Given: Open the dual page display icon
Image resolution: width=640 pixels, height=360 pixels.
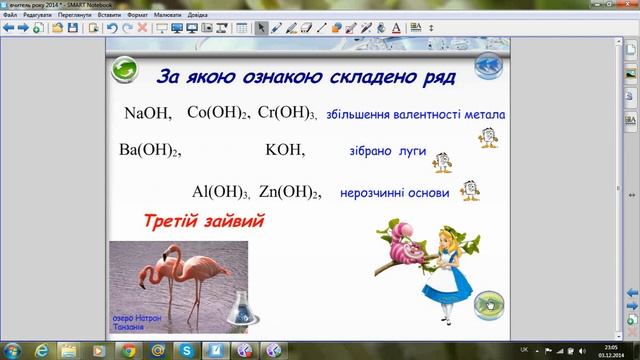Looking at the screenshot, I should point(192,28).
